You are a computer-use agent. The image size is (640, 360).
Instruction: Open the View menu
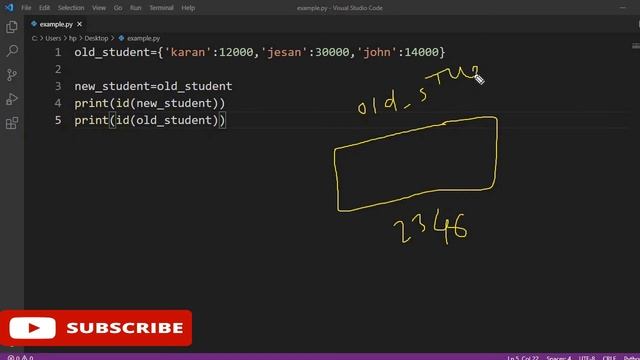click(99, 8)
